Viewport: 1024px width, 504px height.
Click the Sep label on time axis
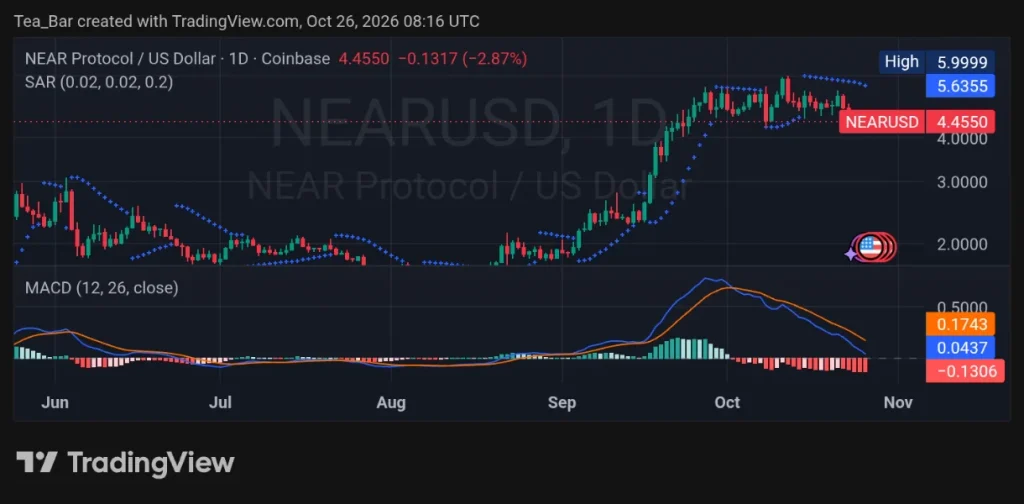[x=562, y=403]
